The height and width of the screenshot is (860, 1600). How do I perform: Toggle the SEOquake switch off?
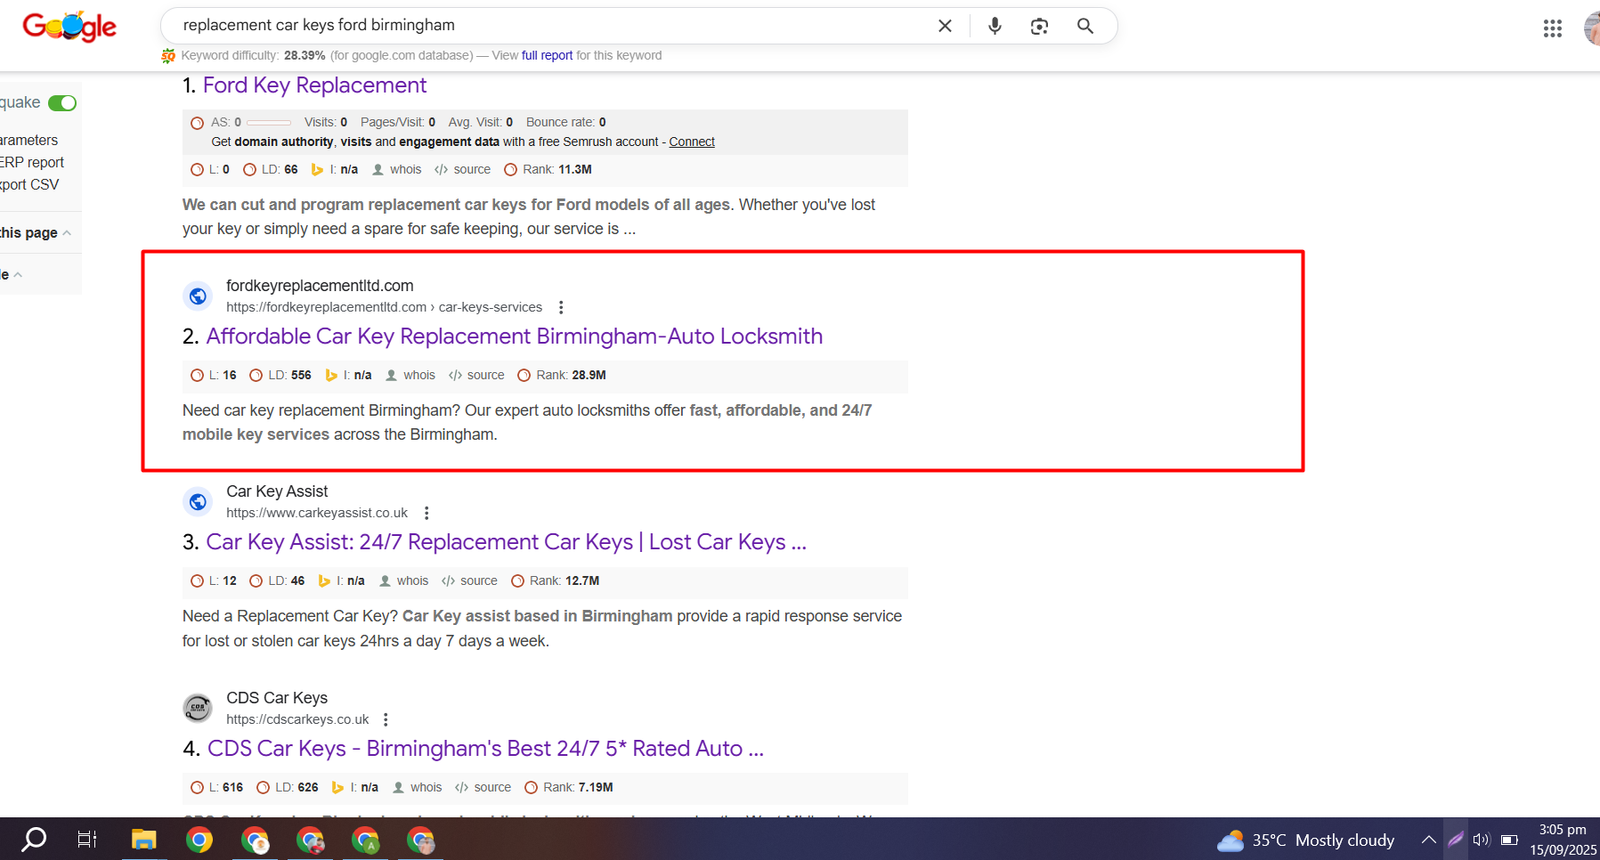[62, 103]
